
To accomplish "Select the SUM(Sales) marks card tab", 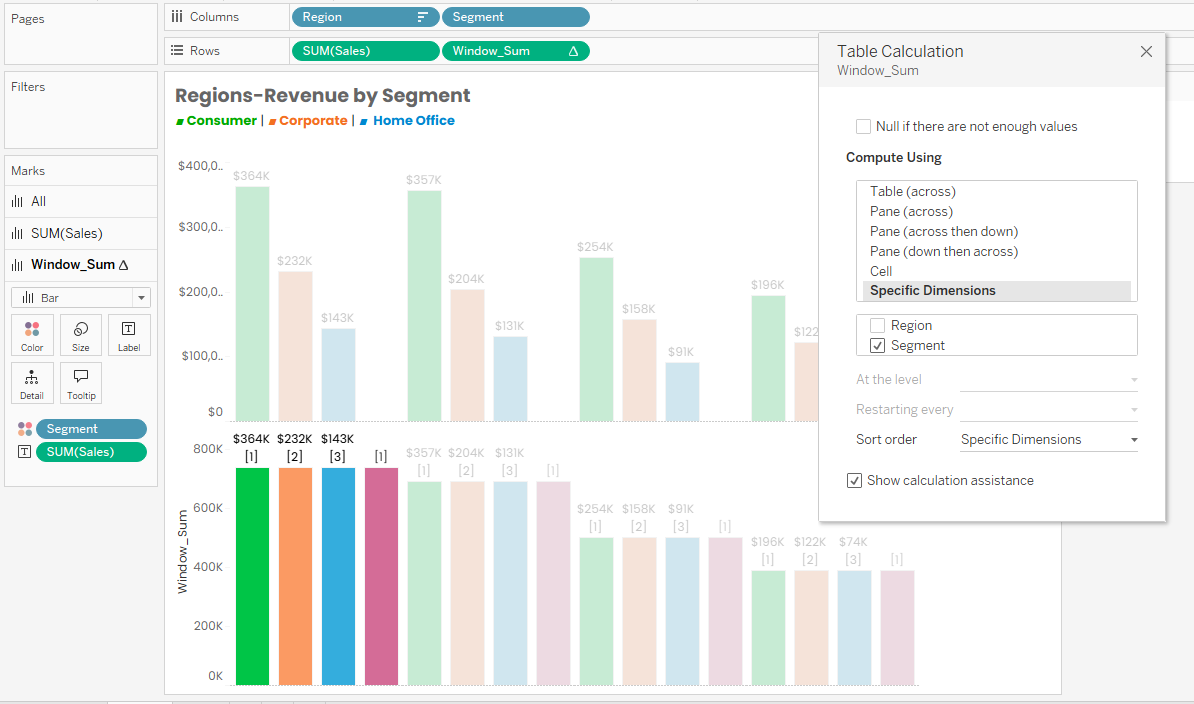I will pos(66,234).
